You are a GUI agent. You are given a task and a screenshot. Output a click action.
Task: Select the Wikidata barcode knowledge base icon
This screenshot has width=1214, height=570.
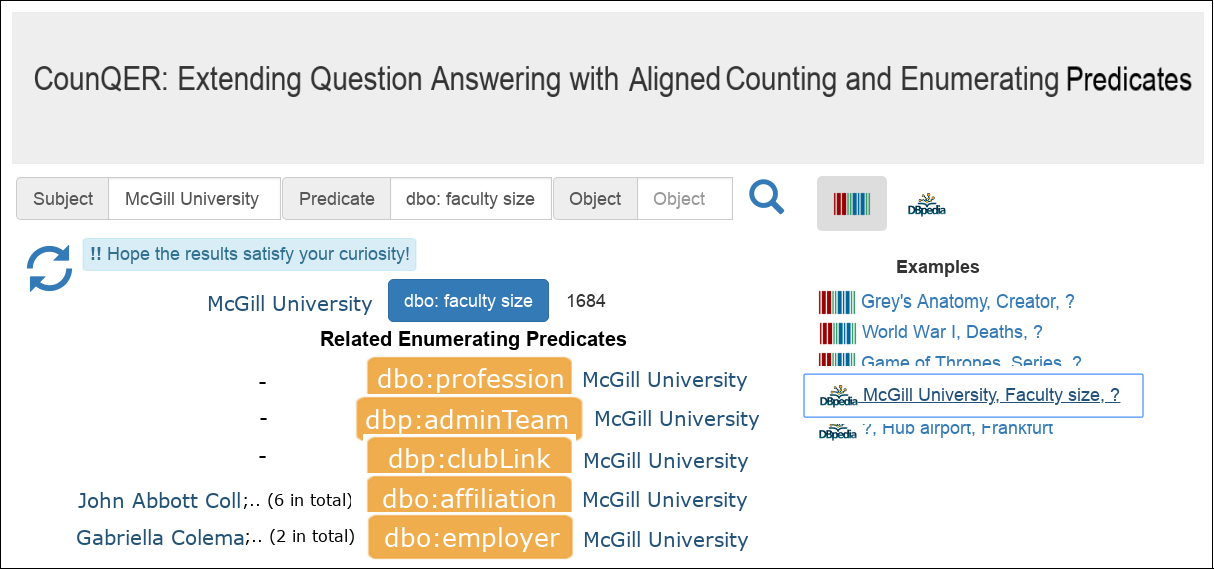tap(851, 204)
